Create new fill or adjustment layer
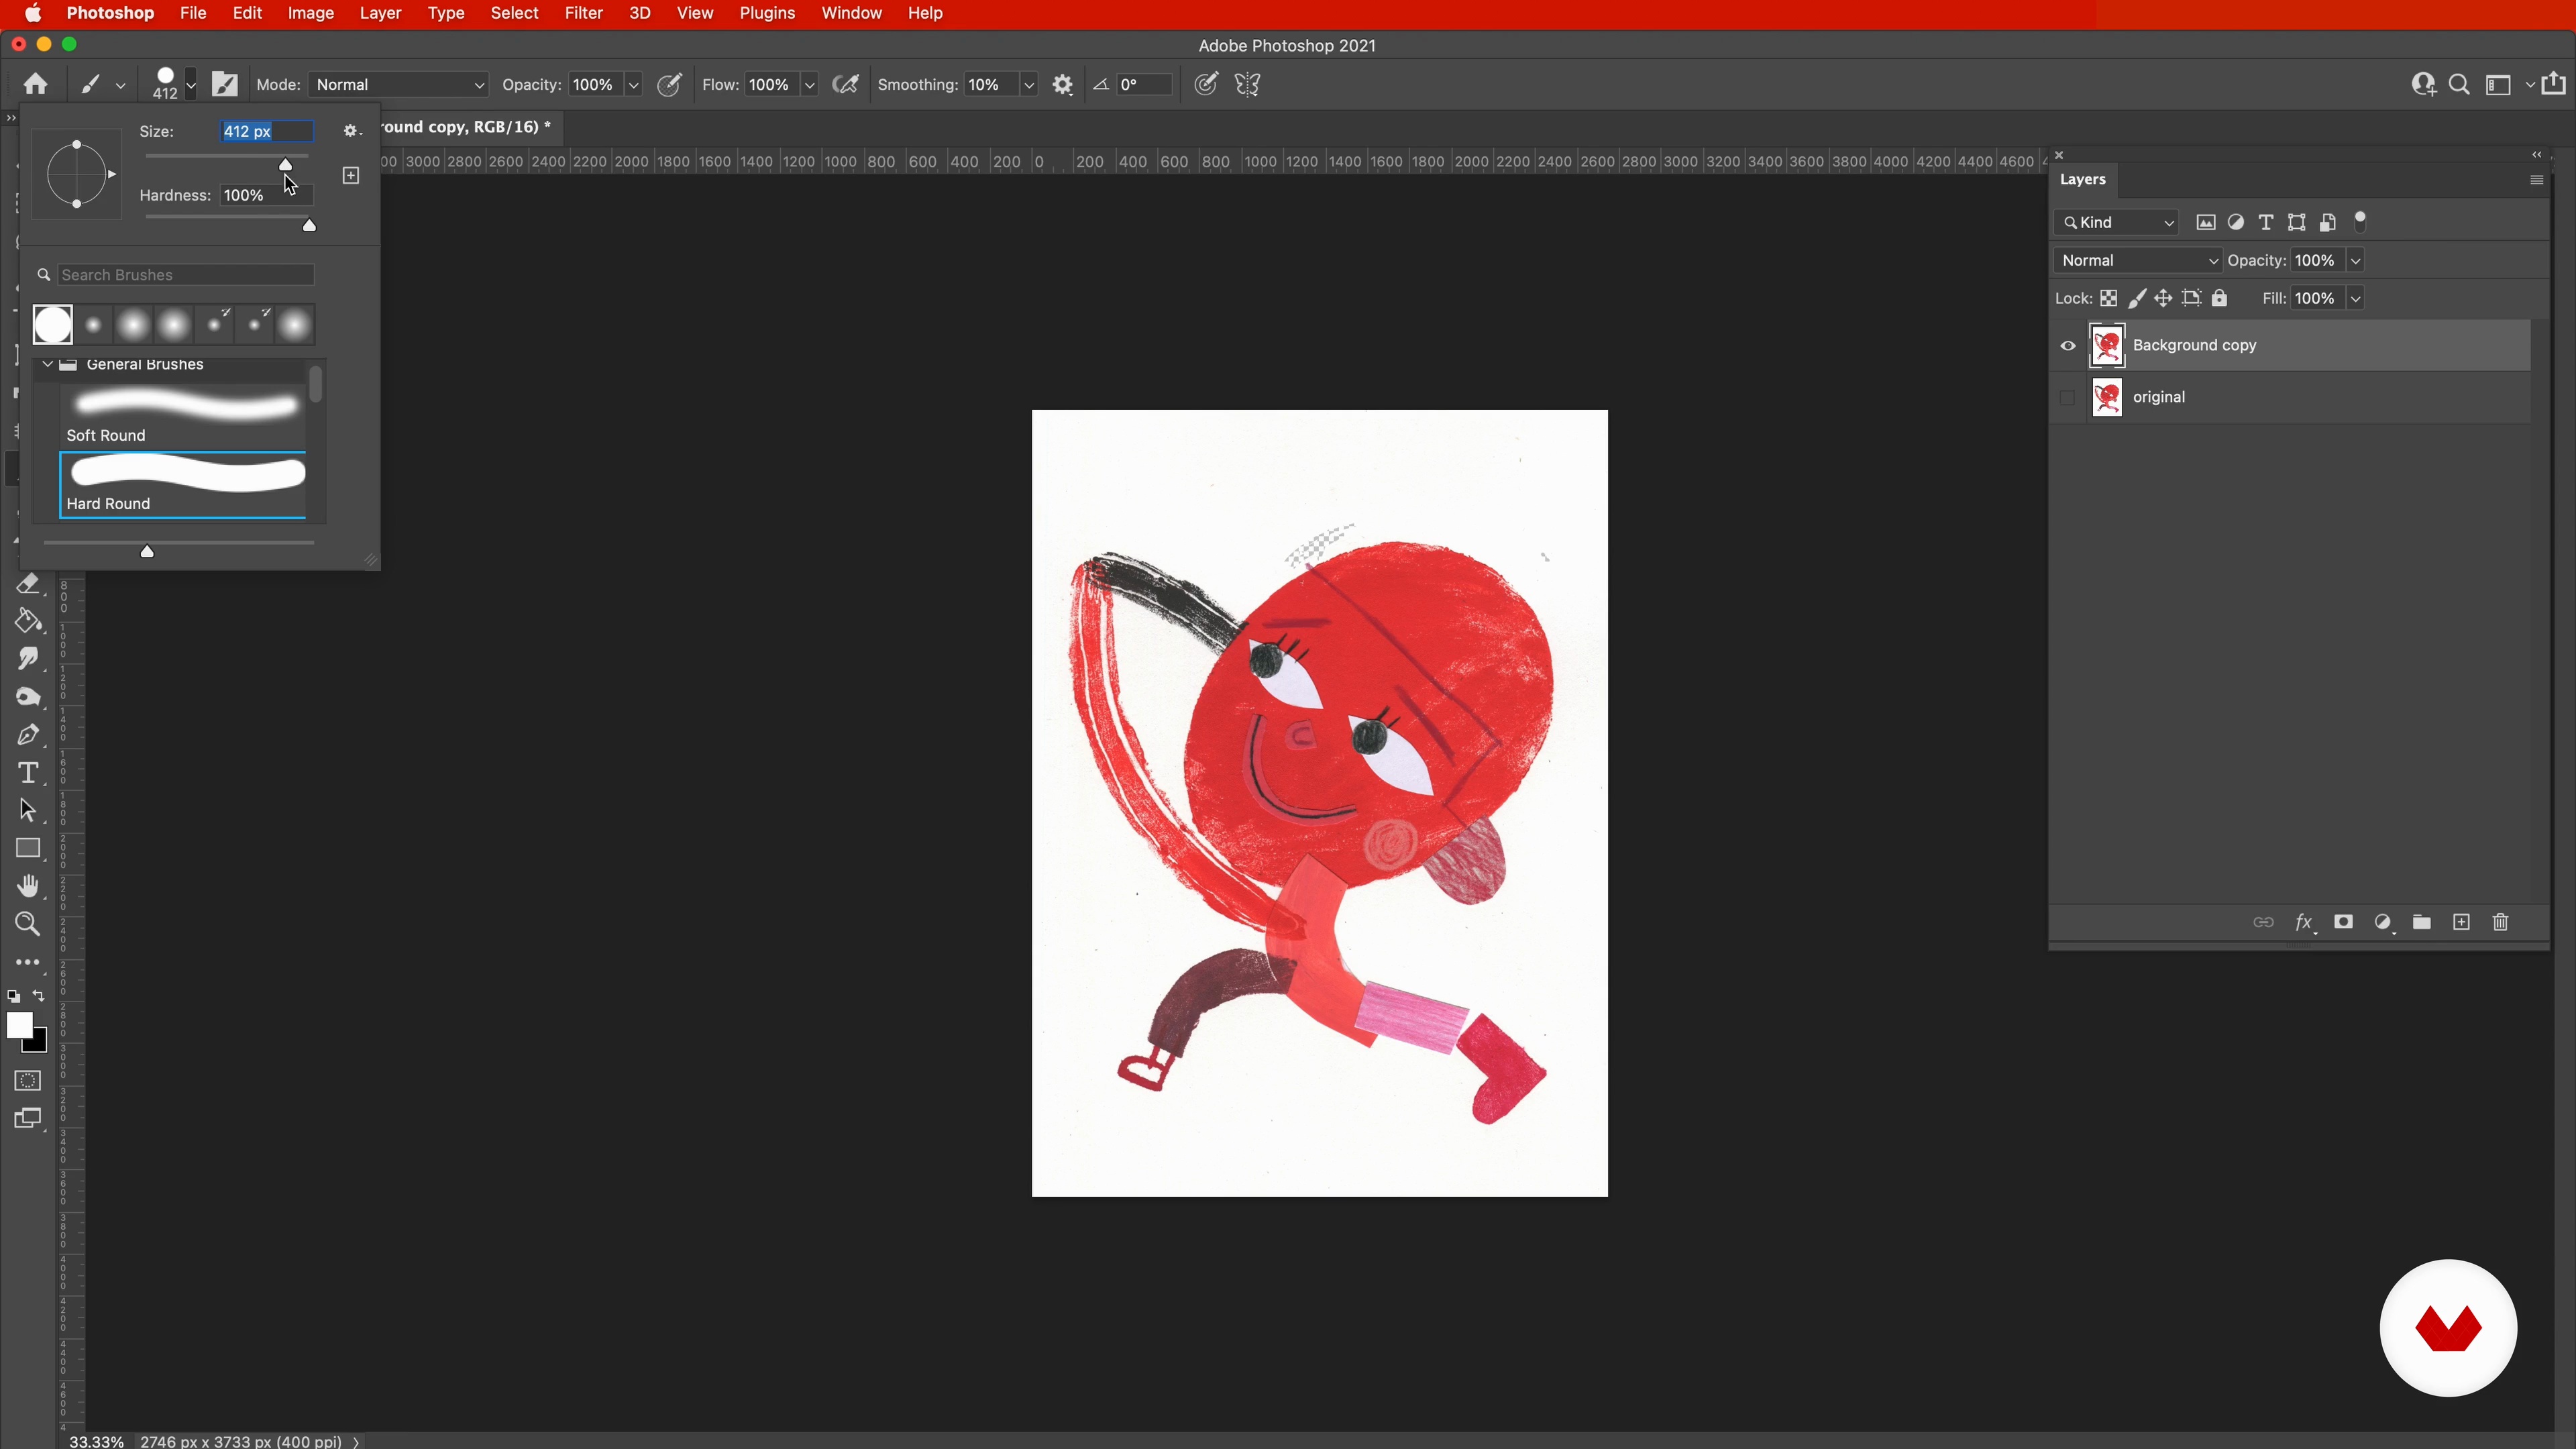The image size is (2576, 1449). pos(2383,922)
